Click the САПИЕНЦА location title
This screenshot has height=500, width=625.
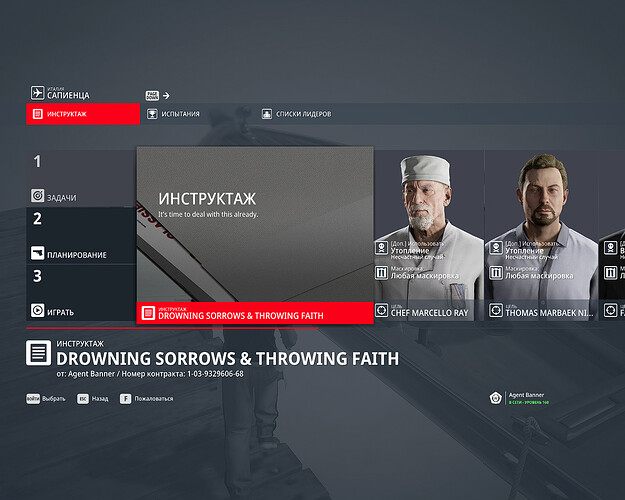pyautogui.click(x=68, y=95)
